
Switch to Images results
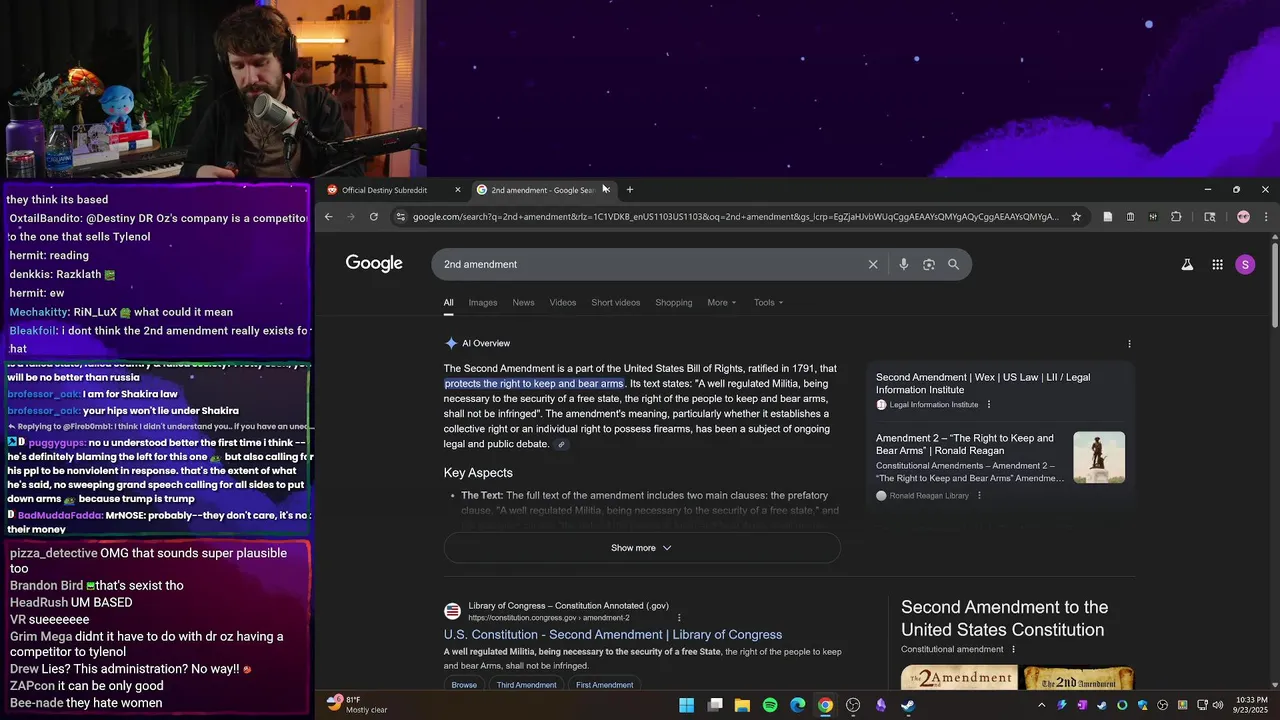(483, 302)
